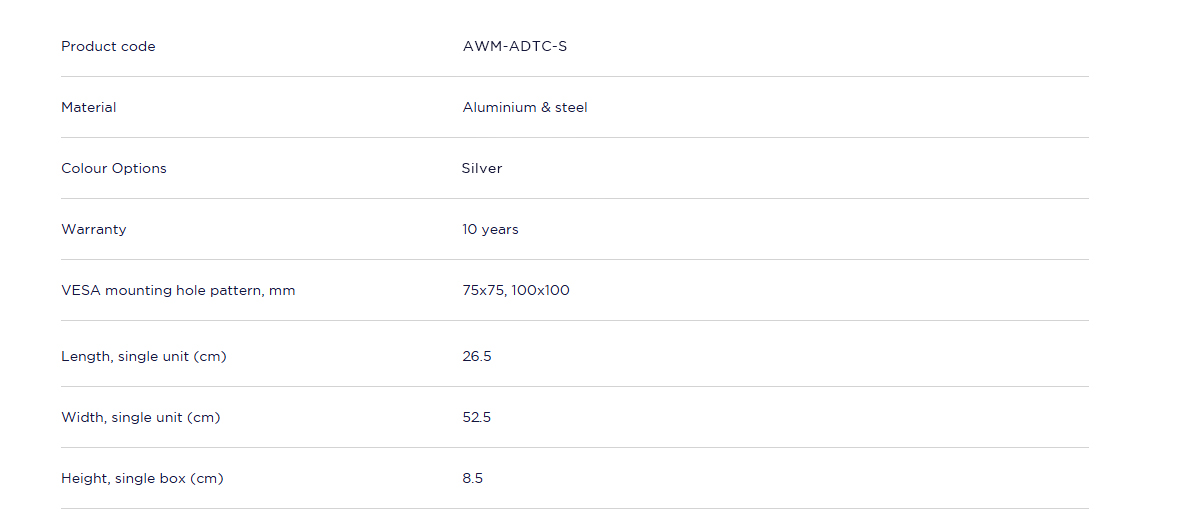Select the Silver colour value

(482, 169)
